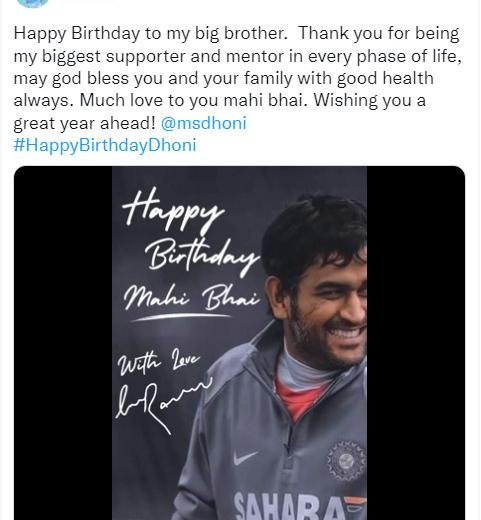This screenshot has width=481, height=520.
Task: Click the white brush underline below Mahi Bhai
Action: click(181, 317)
